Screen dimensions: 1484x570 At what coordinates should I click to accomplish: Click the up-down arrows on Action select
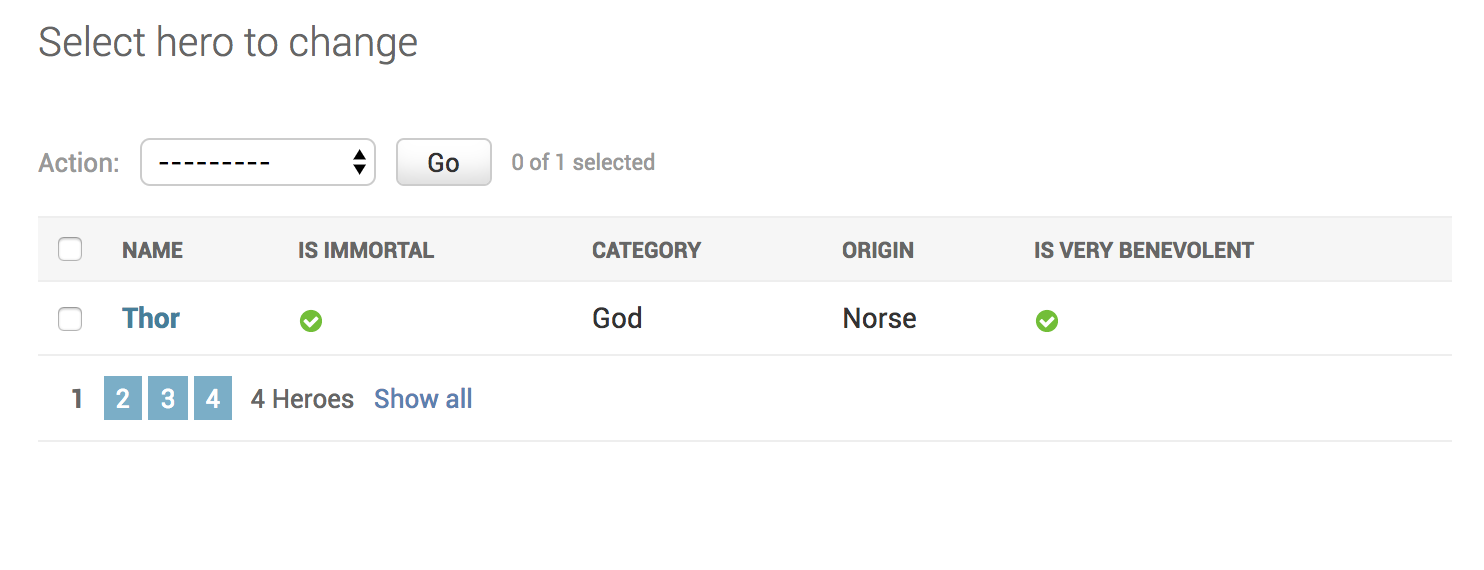[359, 162]
